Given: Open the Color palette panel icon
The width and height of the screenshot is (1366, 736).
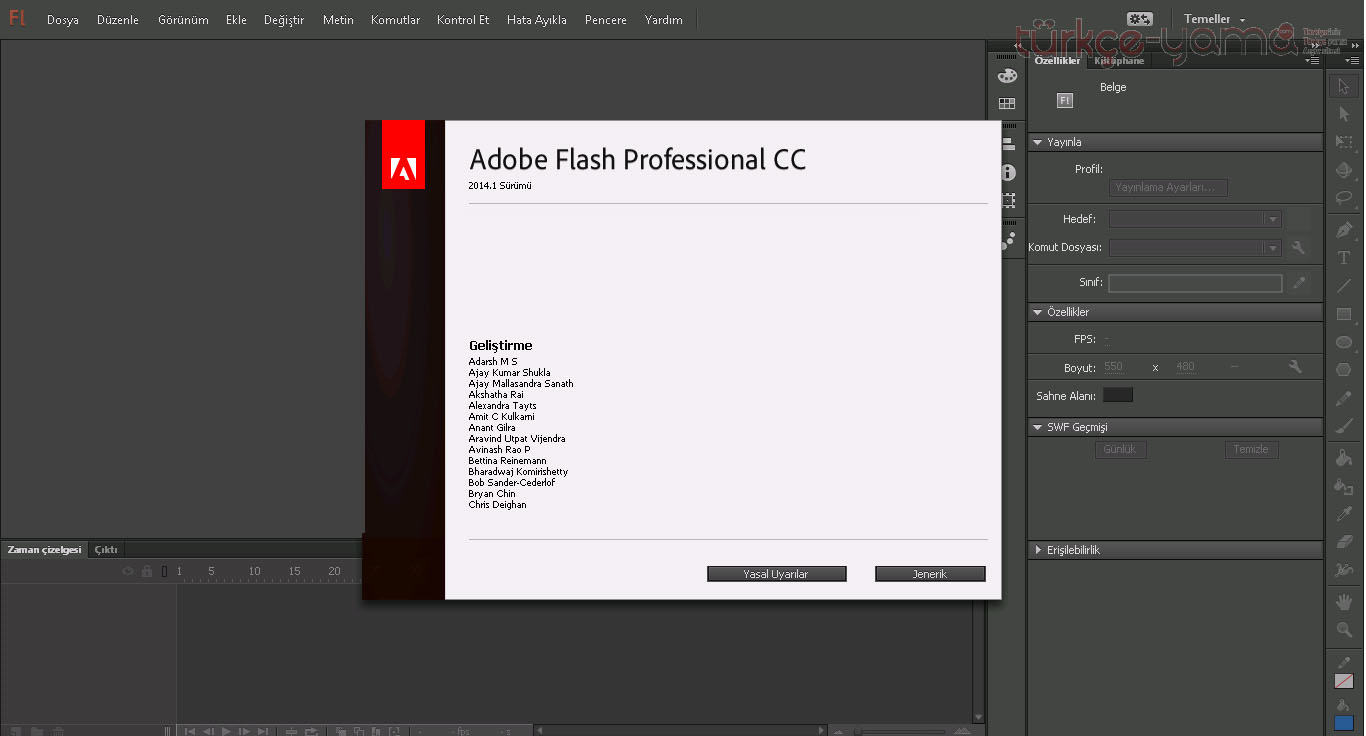Looking at the screenshot, I should click(1007, 76).
